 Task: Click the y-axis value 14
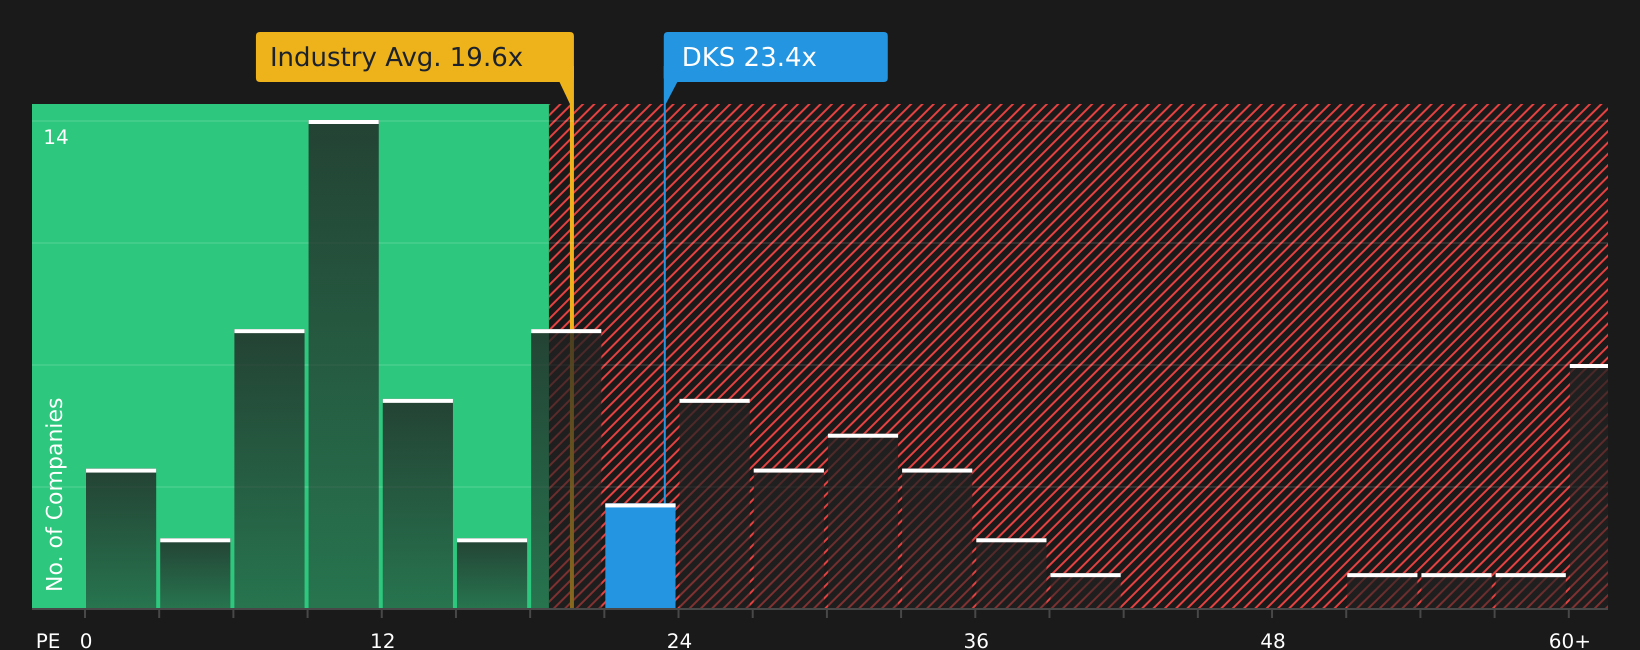56,137
